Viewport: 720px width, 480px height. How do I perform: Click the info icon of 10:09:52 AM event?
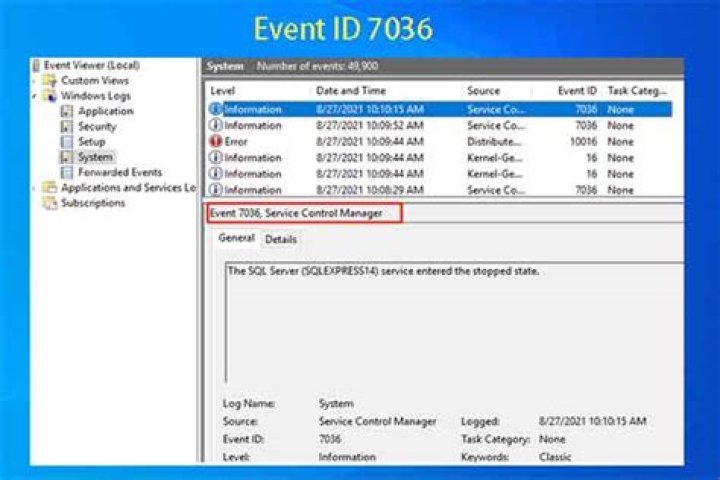(216, 125)
